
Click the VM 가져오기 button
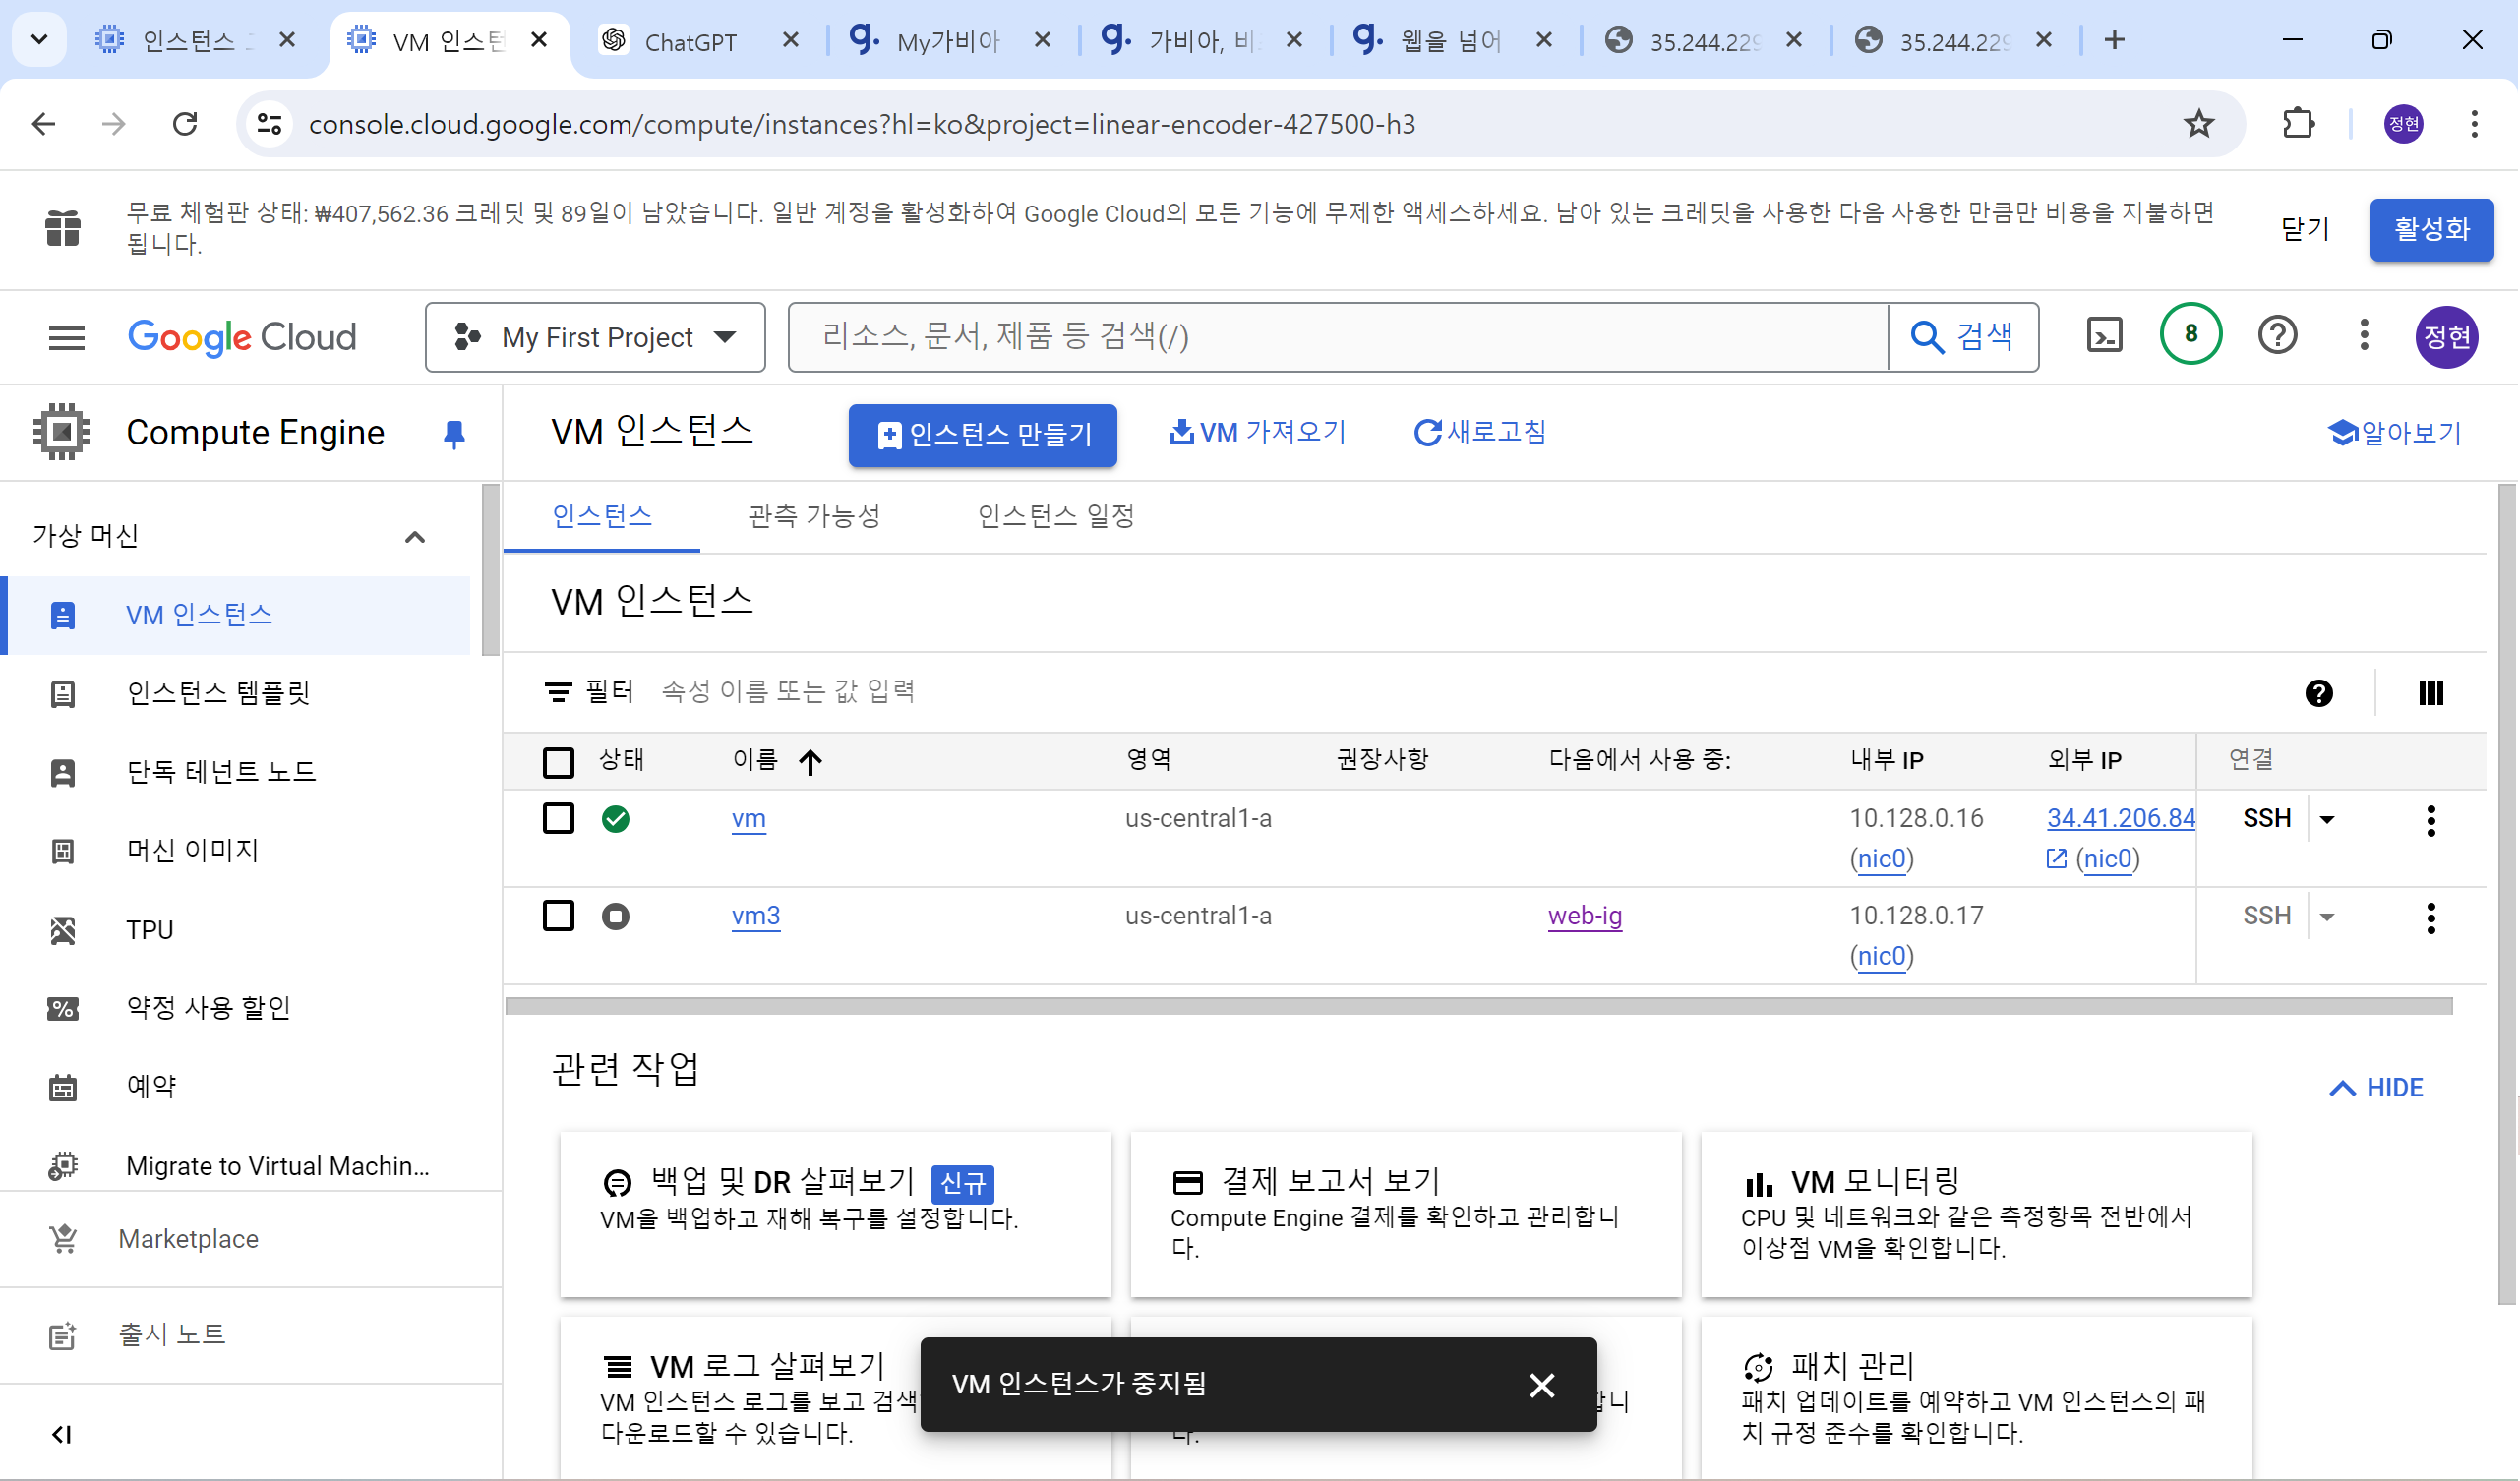1258,433
